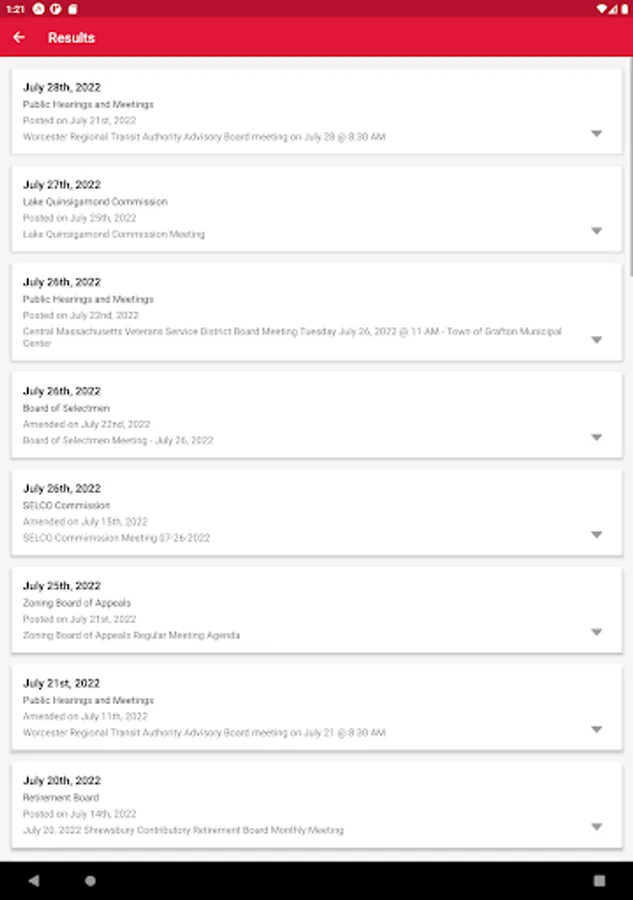Viewport: 633px width, 900px height.
Task: Tap Android recent apps square
Action: click(x=599, y=881)
